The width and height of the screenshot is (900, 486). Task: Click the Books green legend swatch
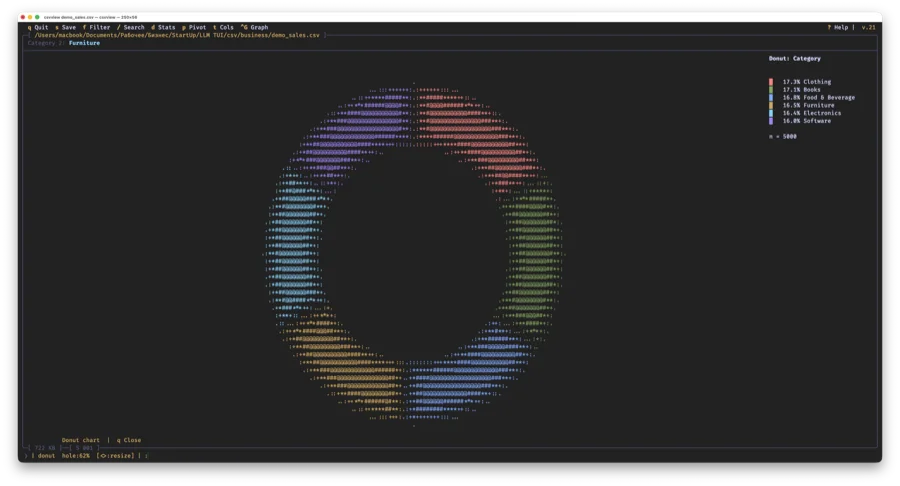coord(771,90)
